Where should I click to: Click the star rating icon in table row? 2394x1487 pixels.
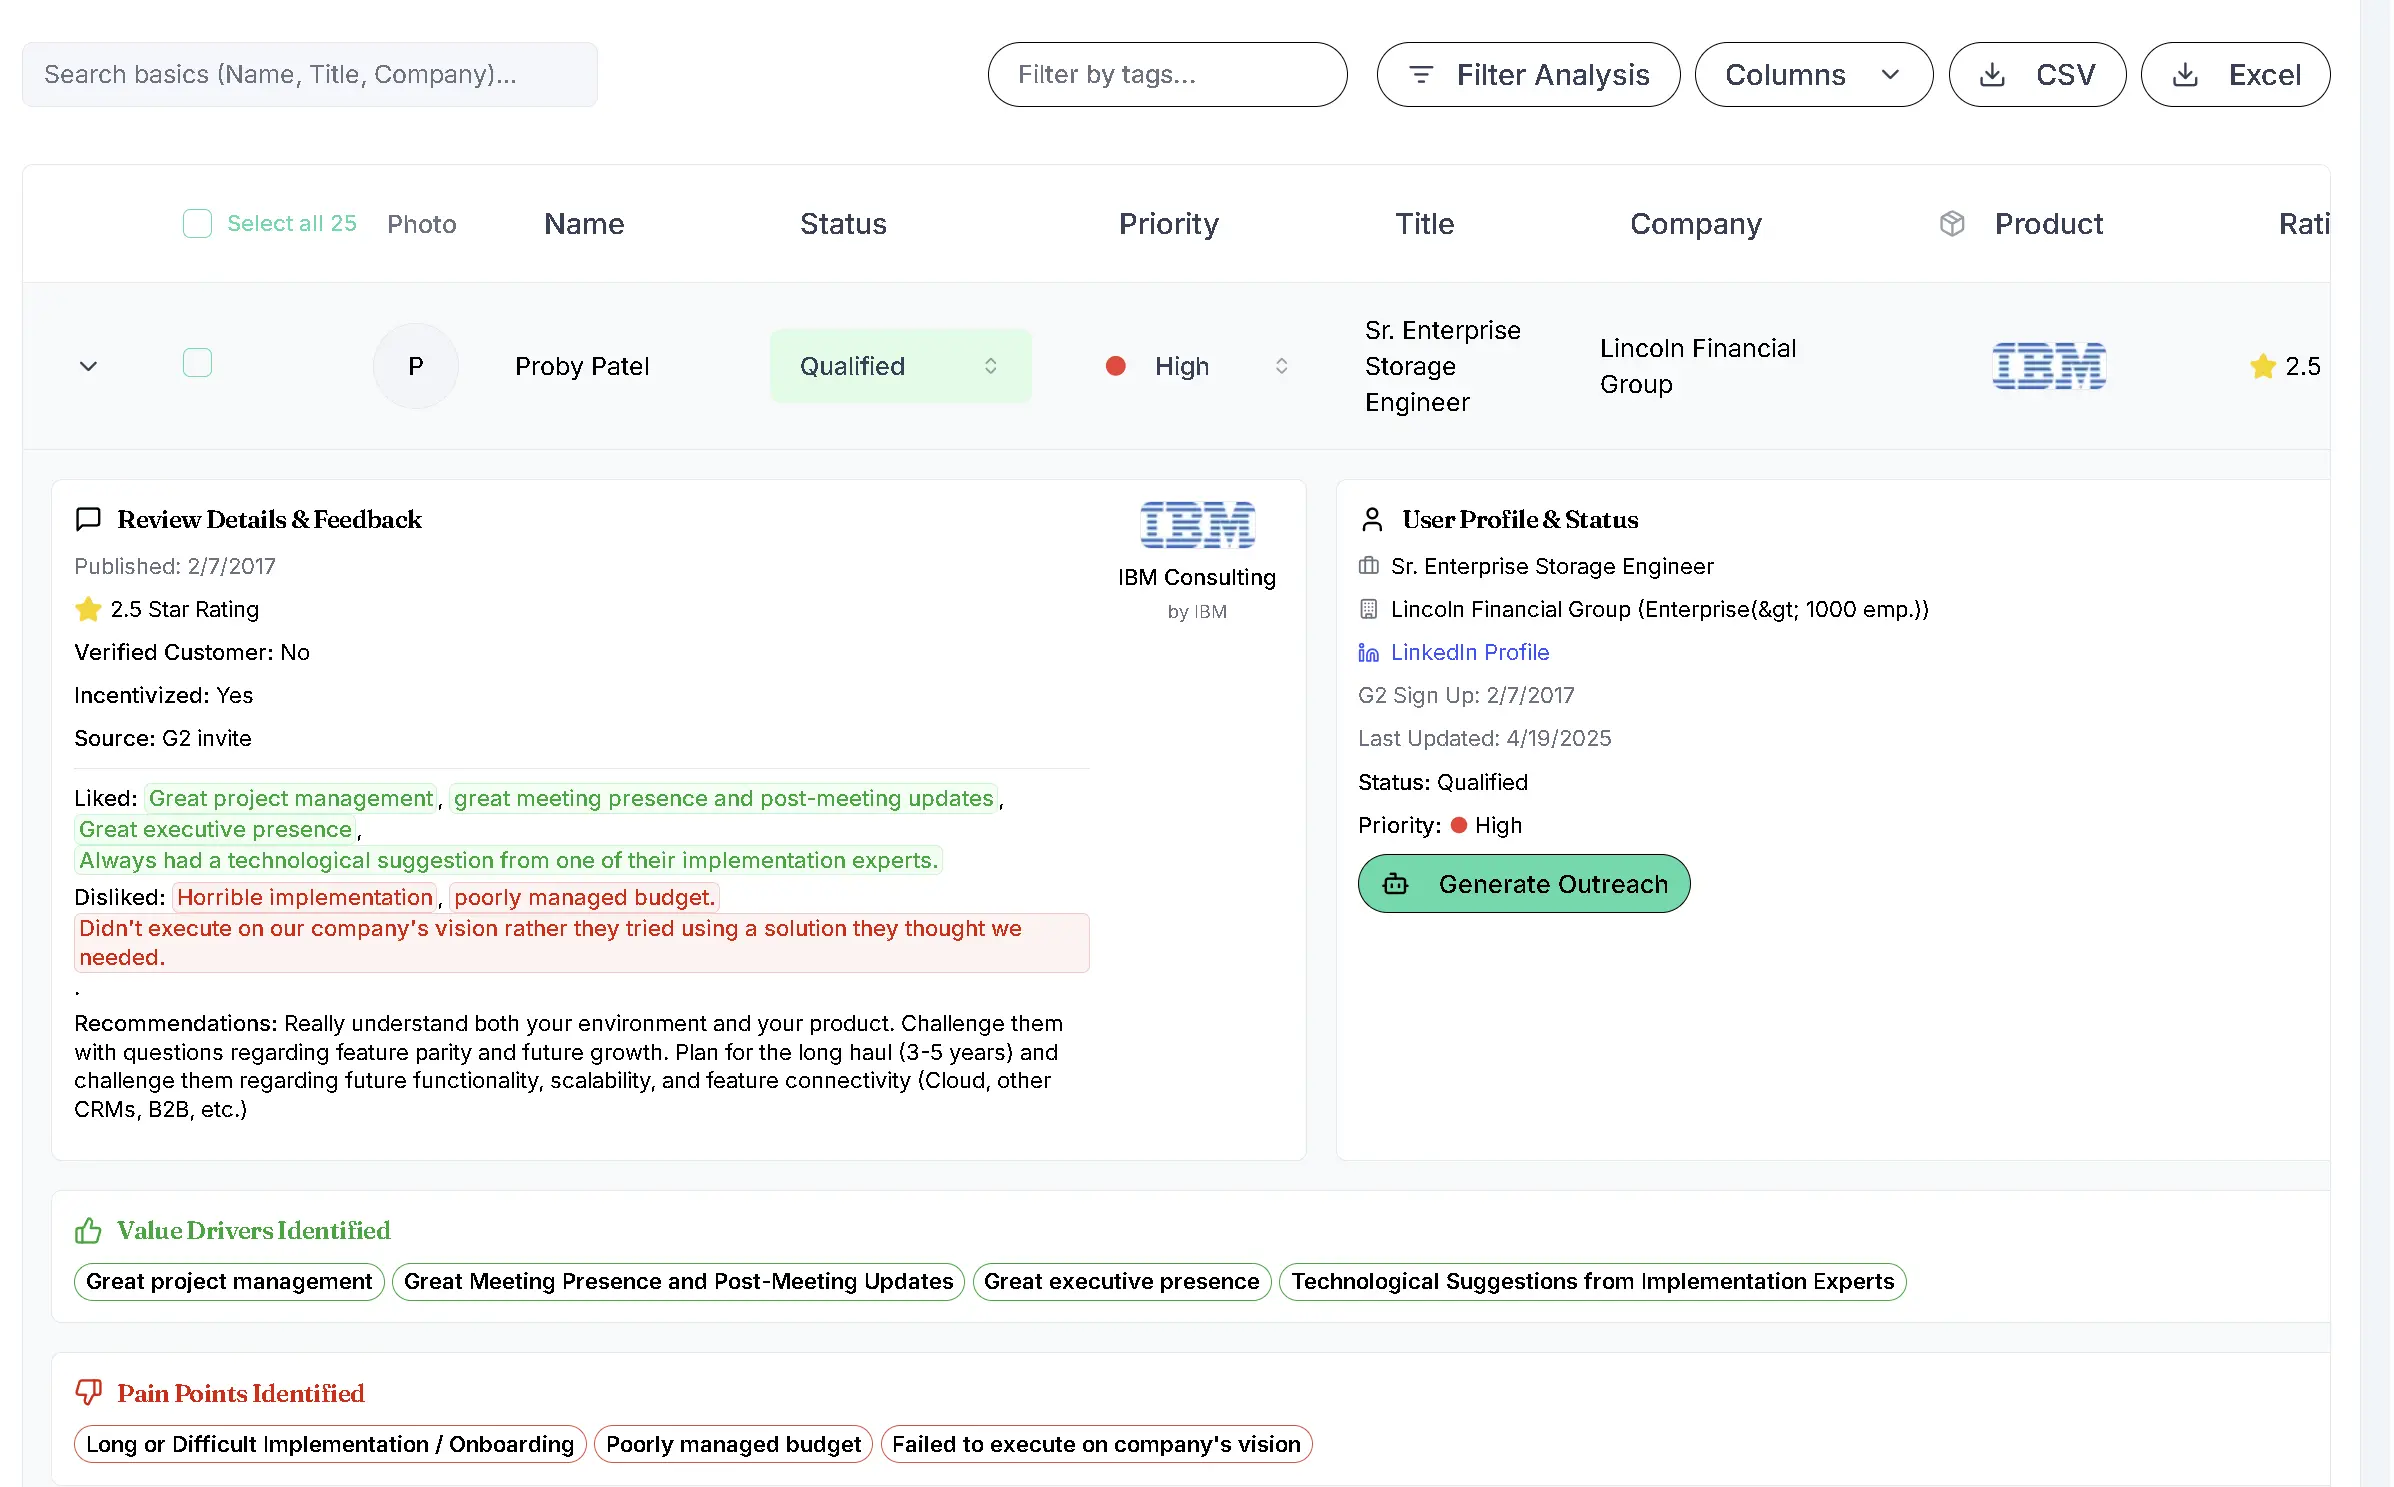[2262, 367]
